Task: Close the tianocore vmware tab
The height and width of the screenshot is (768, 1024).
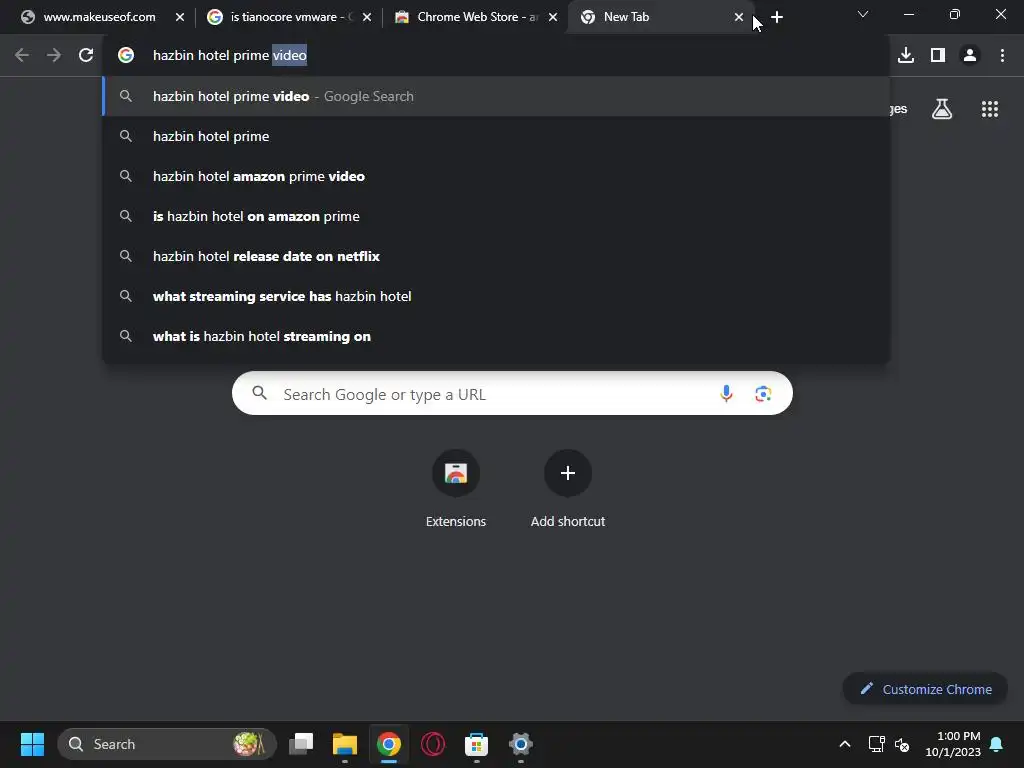Action: [x=367, y=17]
